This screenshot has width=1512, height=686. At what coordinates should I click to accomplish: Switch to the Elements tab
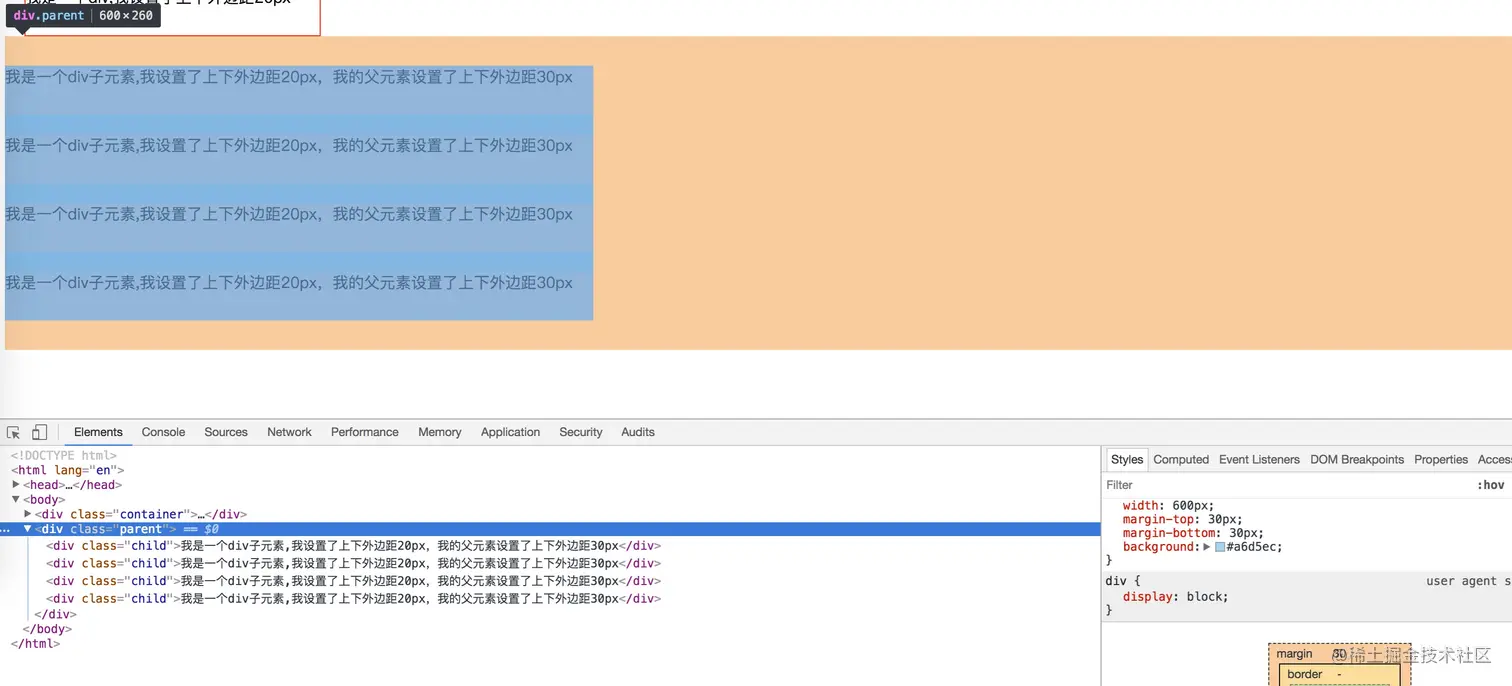(98, 432)
